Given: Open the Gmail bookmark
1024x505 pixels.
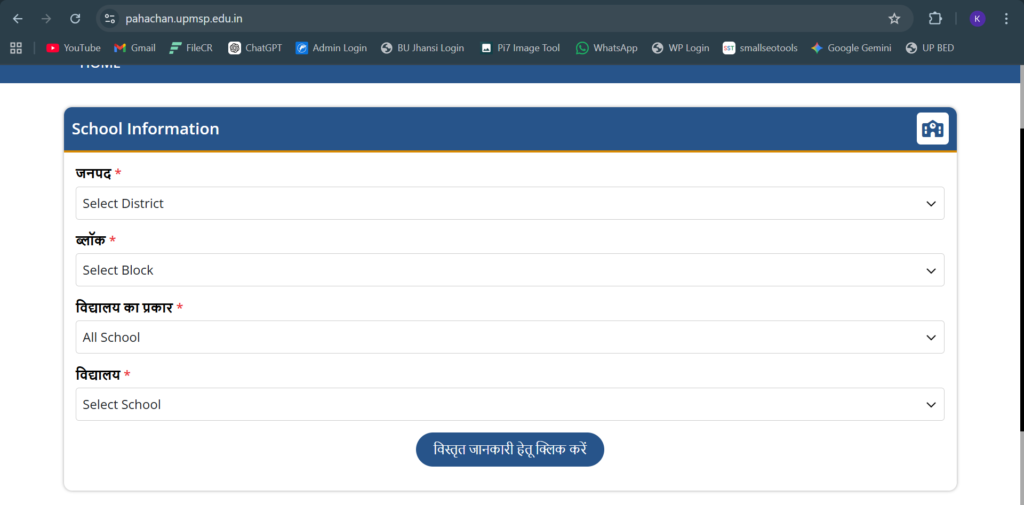Looking at the screenshot, I should coord(135,48).
